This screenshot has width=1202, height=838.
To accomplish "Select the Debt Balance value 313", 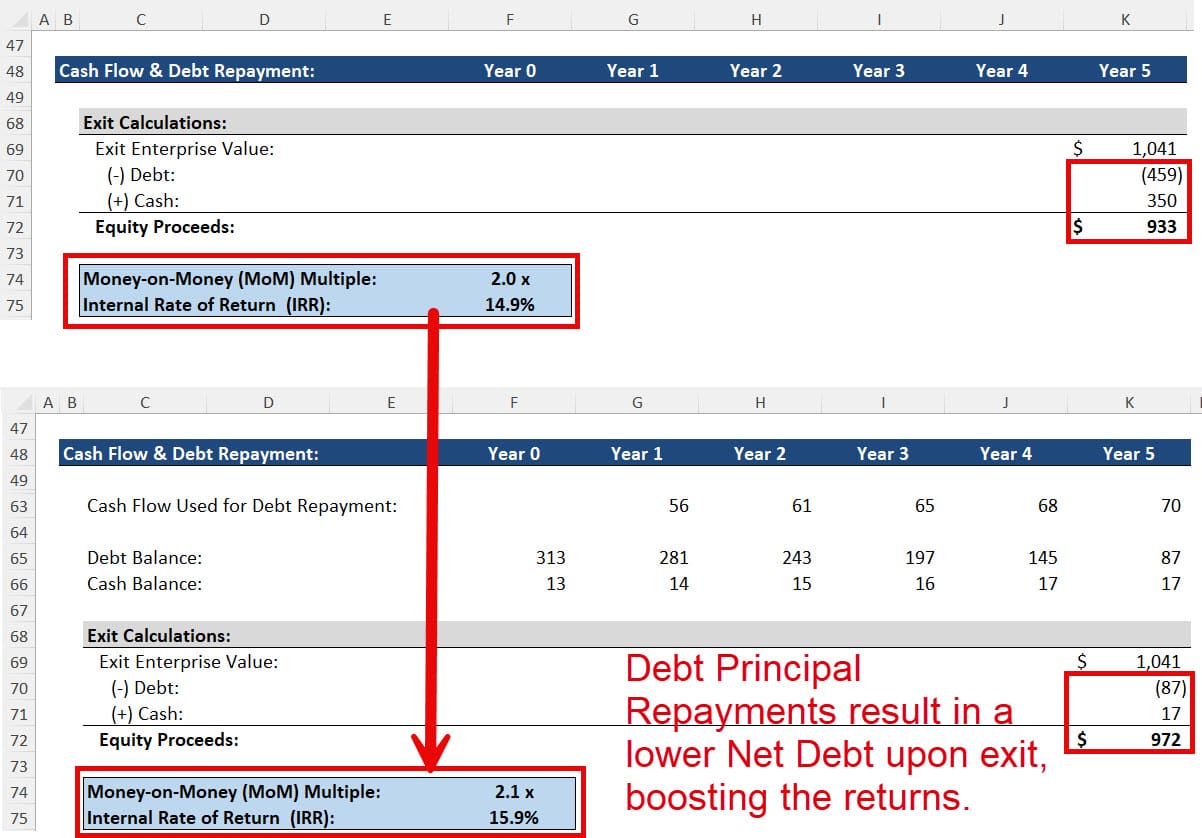I will coord(550,557).
